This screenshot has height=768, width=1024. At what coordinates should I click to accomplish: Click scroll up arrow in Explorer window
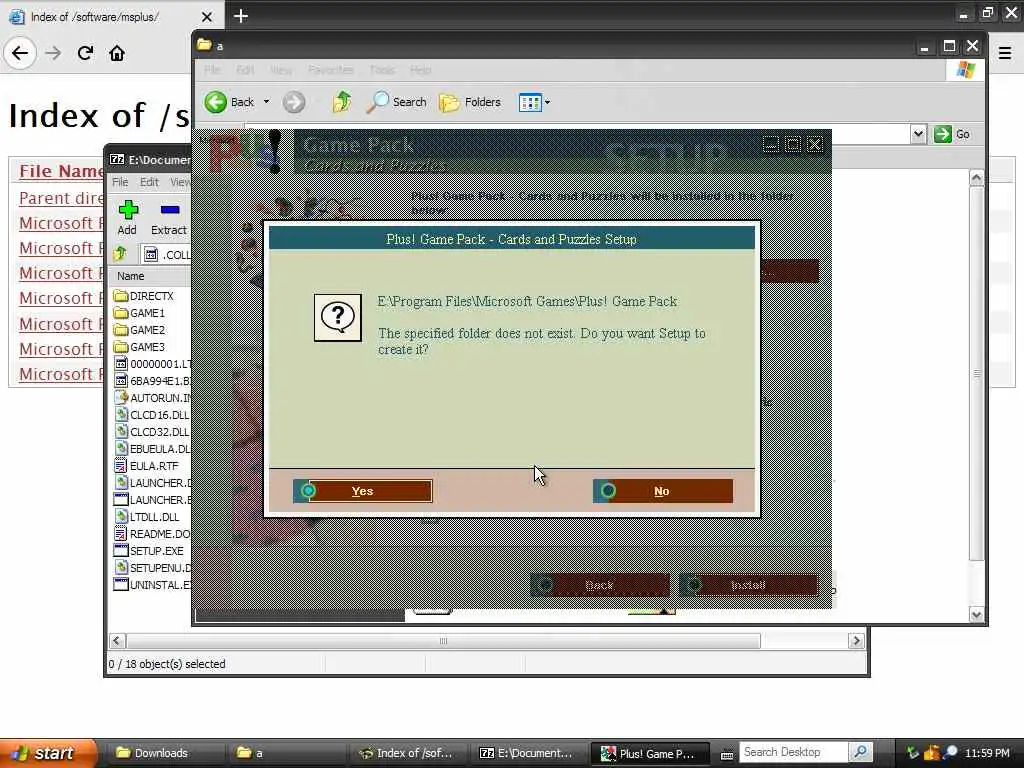coord(976,178)
